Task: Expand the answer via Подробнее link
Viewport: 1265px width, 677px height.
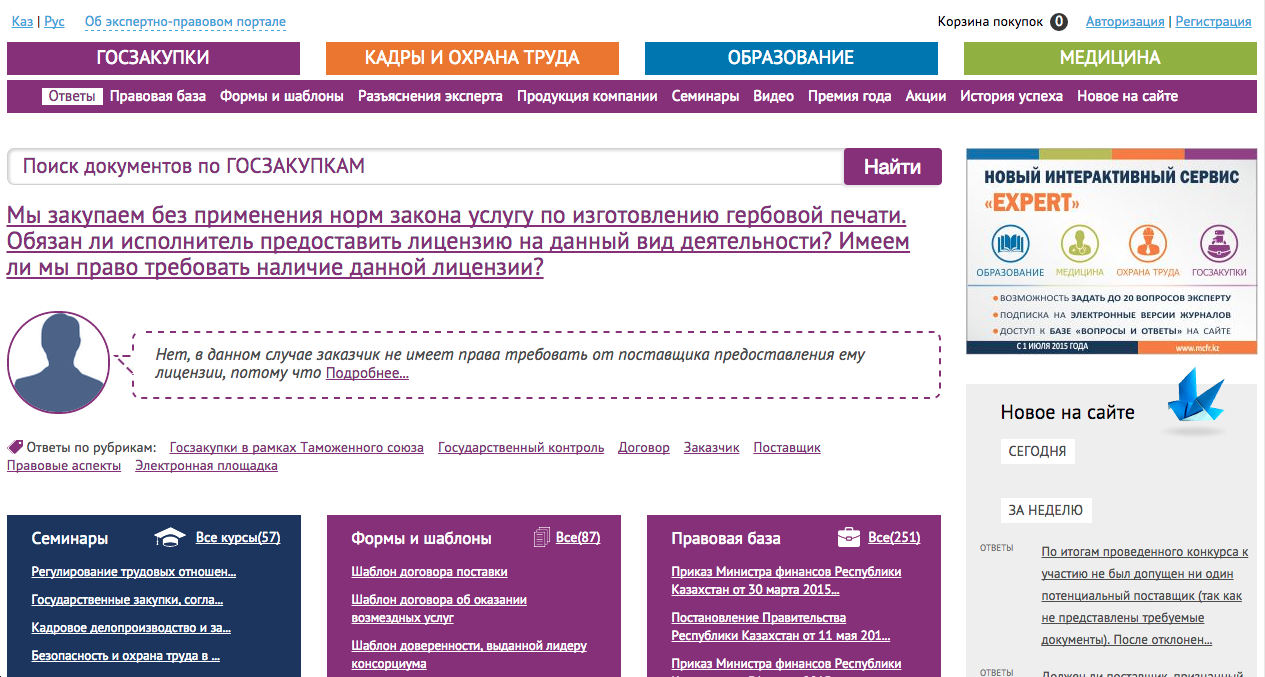Action: pos(367,373)
